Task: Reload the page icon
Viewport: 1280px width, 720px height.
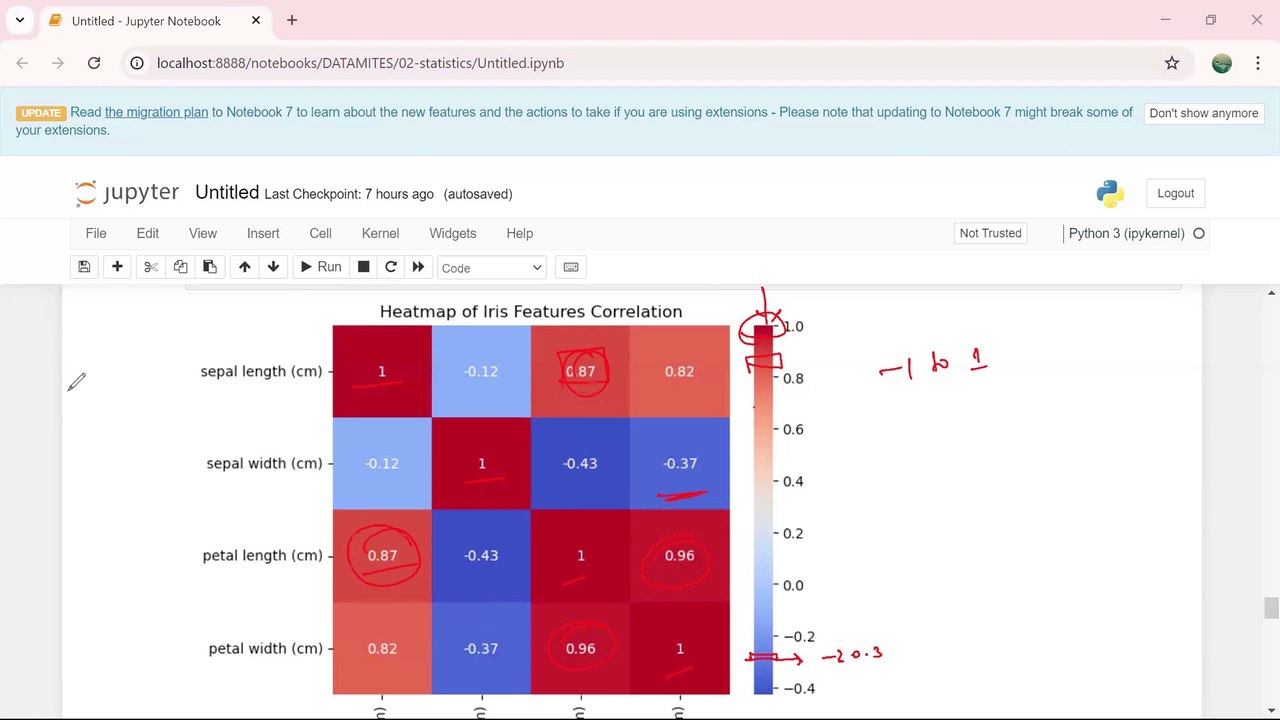Action: (94, 63)
